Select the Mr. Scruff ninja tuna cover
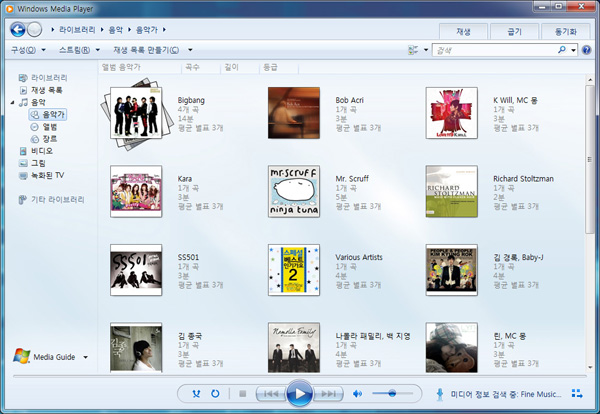 tap(293, 191)
